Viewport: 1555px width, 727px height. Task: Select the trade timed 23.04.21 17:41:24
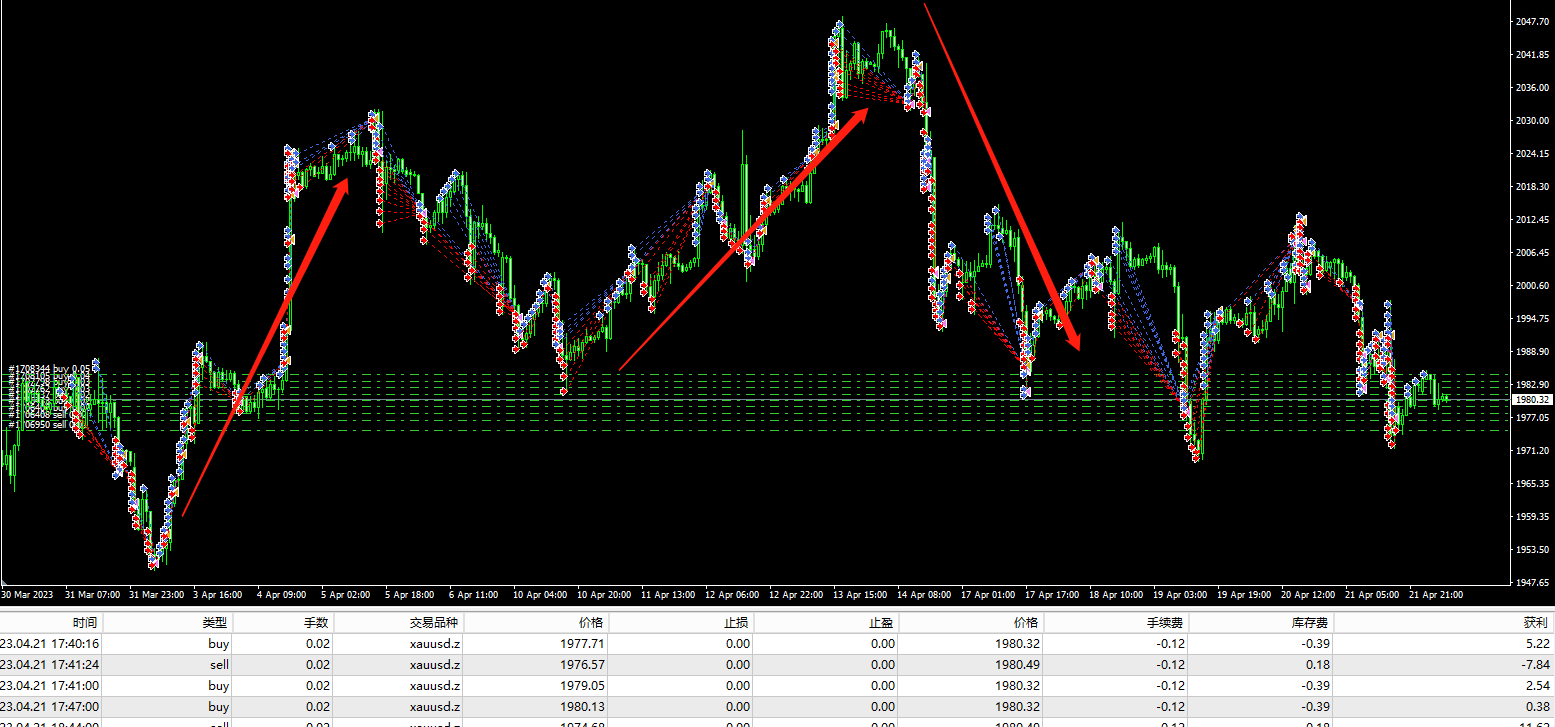click(x=777, y=664)
